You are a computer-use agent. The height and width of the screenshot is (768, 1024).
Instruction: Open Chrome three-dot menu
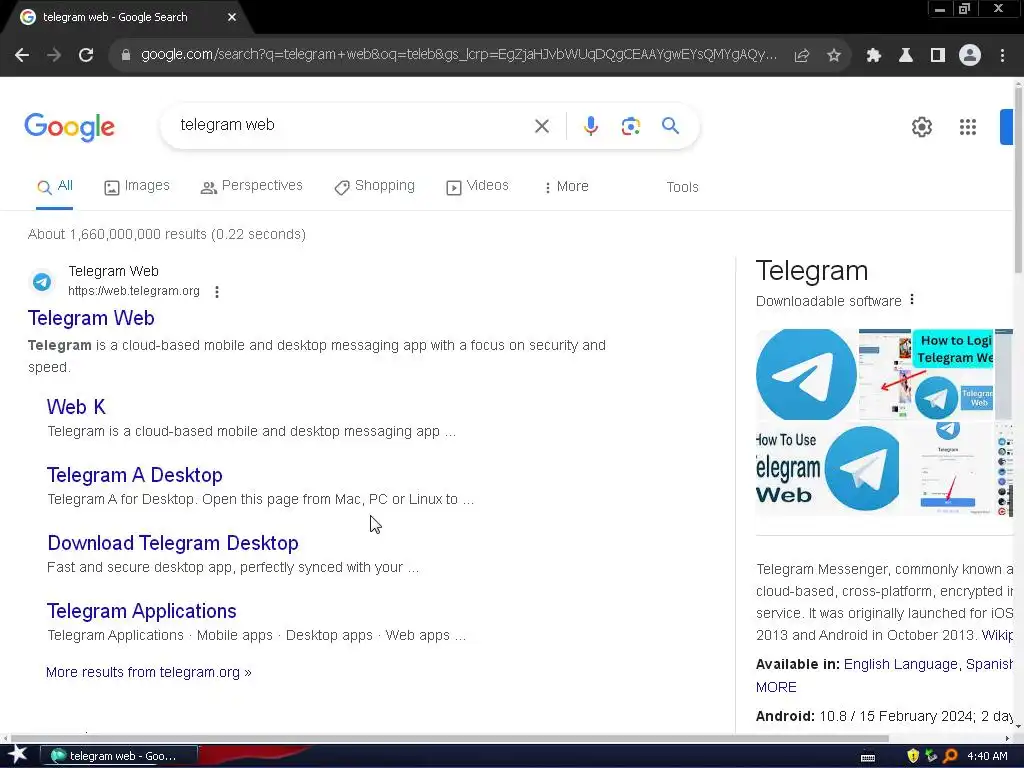tap(1002, 56)
